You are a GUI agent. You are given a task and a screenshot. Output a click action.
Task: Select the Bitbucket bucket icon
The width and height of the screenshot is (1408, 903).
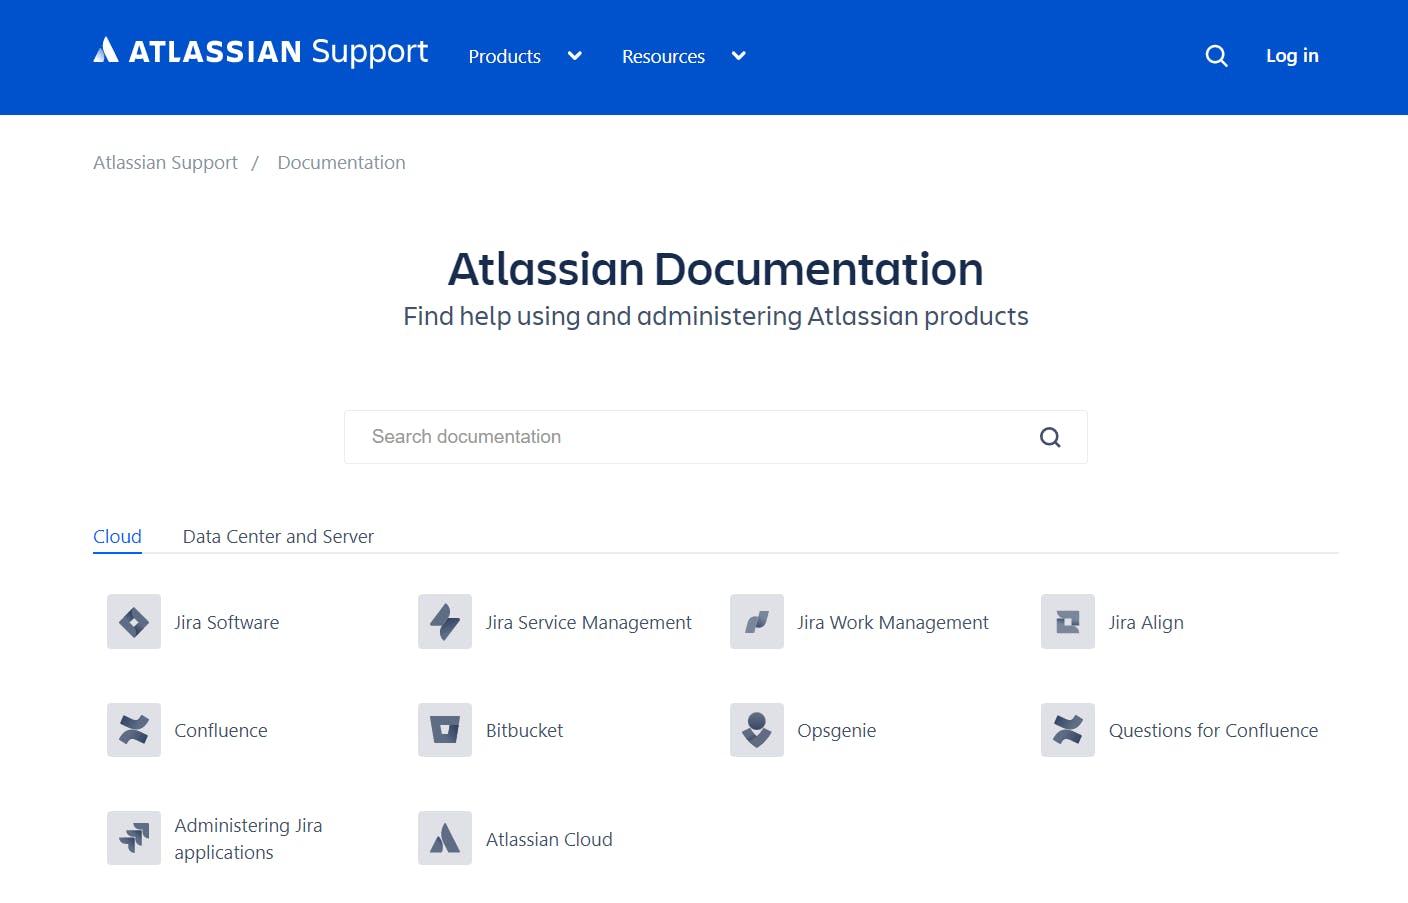point(445,730)
